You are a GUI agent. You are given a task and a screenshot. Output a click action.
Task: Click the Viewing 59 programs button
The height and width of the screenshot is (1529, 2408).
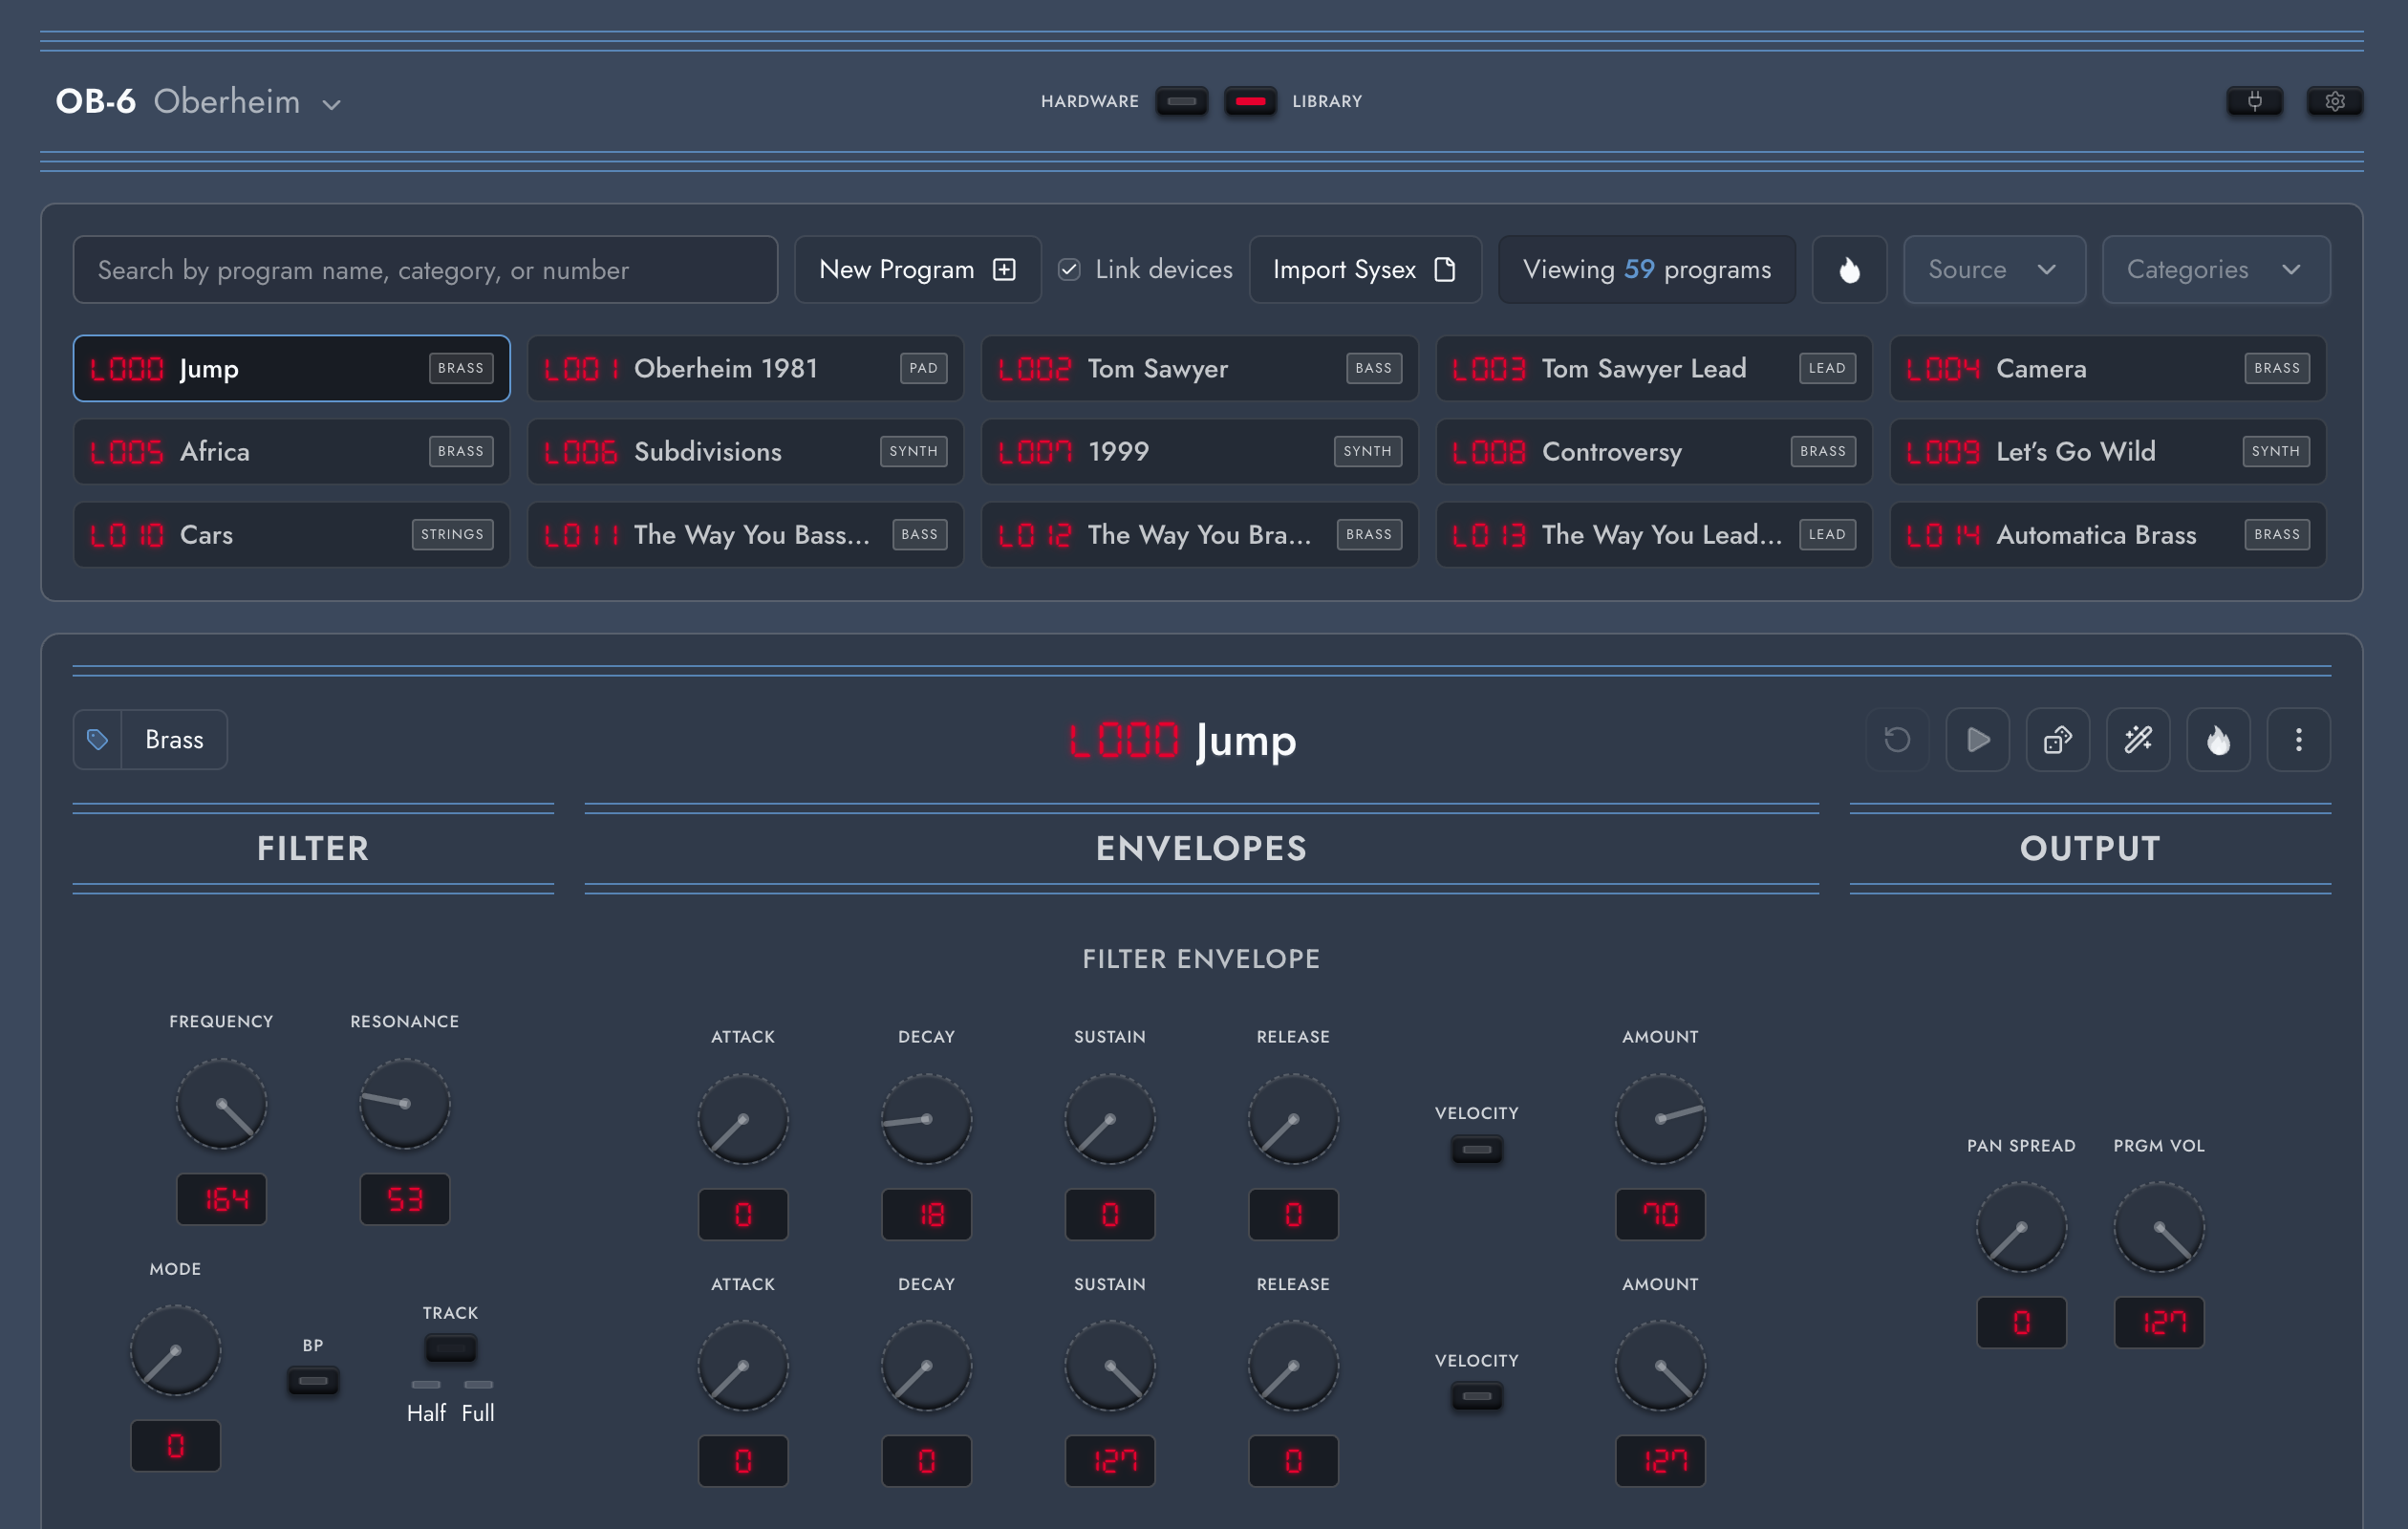point(1646,269)
